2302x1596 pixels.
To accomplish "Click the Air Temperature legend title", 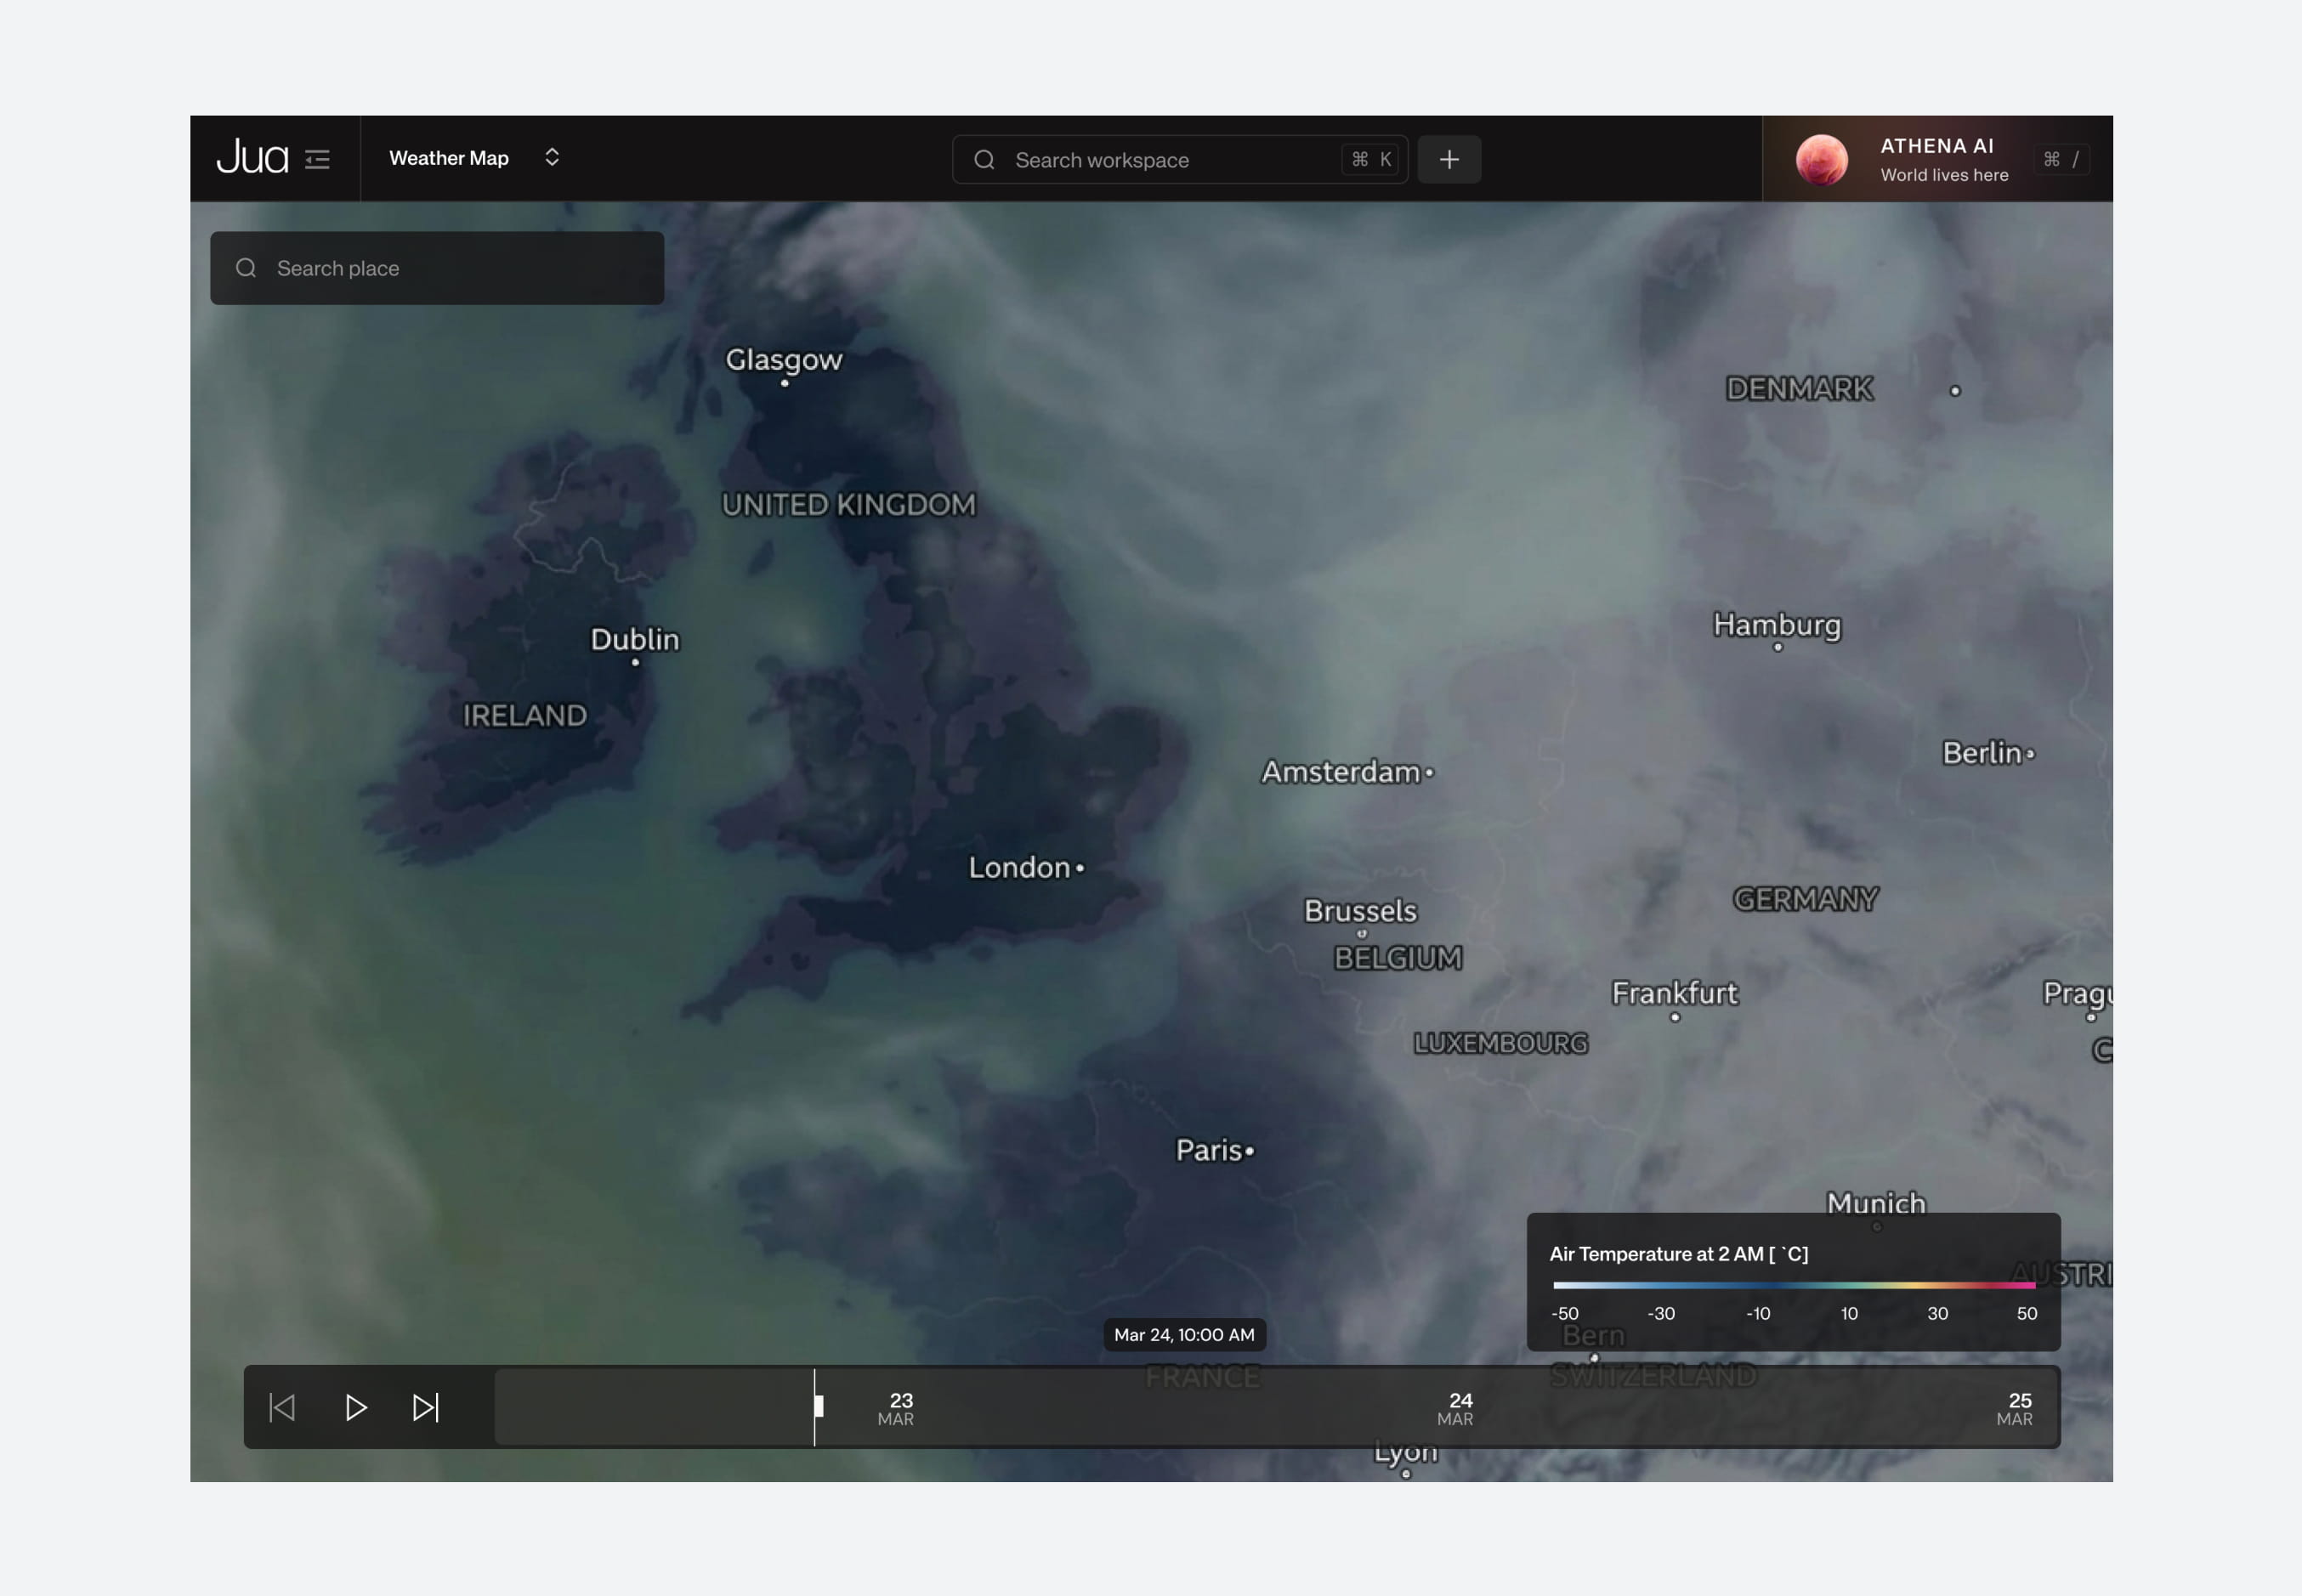I will point(1679,1254).
